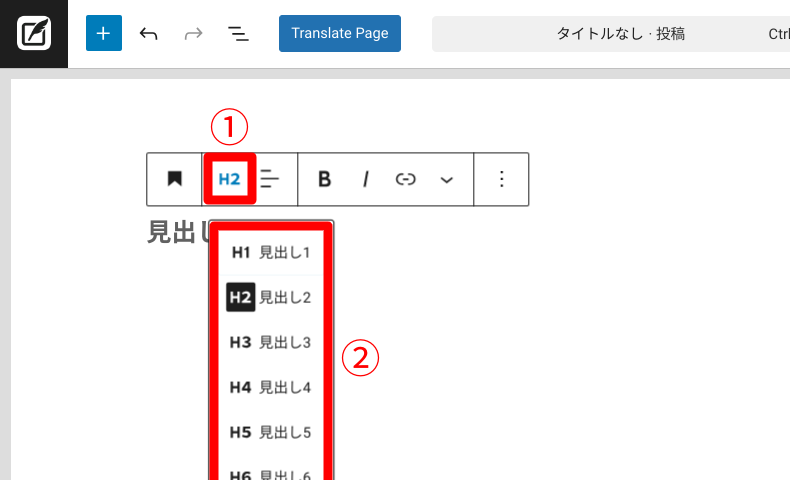Viewport: 790px width, 480px height.
Task: Insert a link on selected text
Action: tap(406, 179)
